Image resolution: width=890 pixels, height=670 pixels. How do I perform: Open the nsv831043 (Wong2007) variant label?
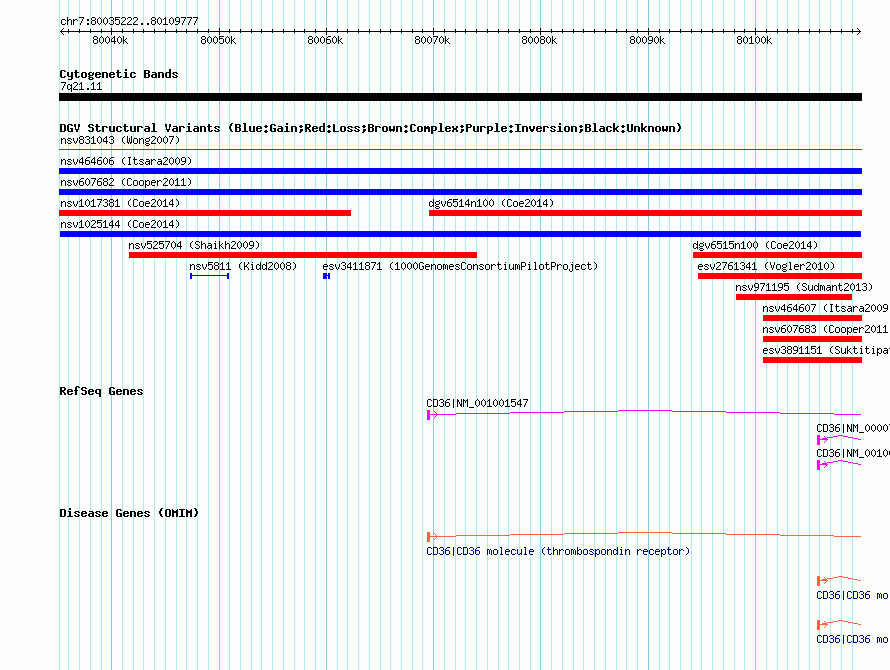tap(120, 140)
